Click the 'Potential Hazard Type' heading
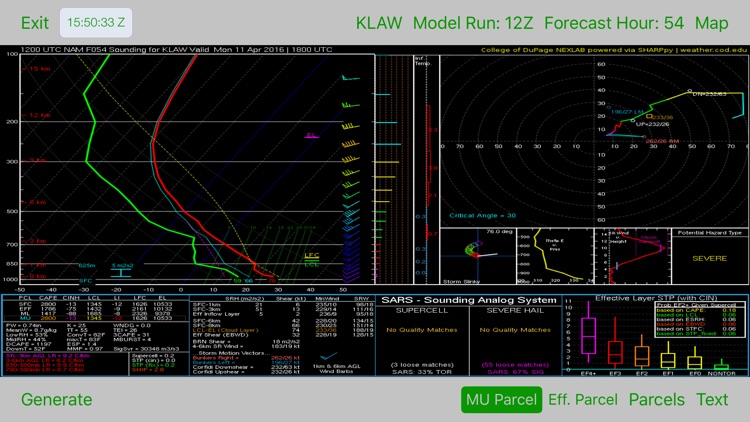Screen dimensions: 750x422 coord(709,233)
